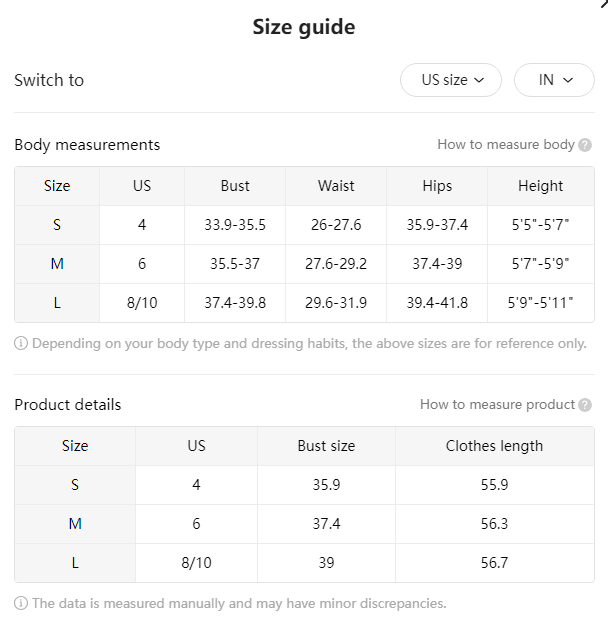Select the Bust size column header in Product details
Image resolution: width=608 pixels, height=642 pixels.
(326, 446)
